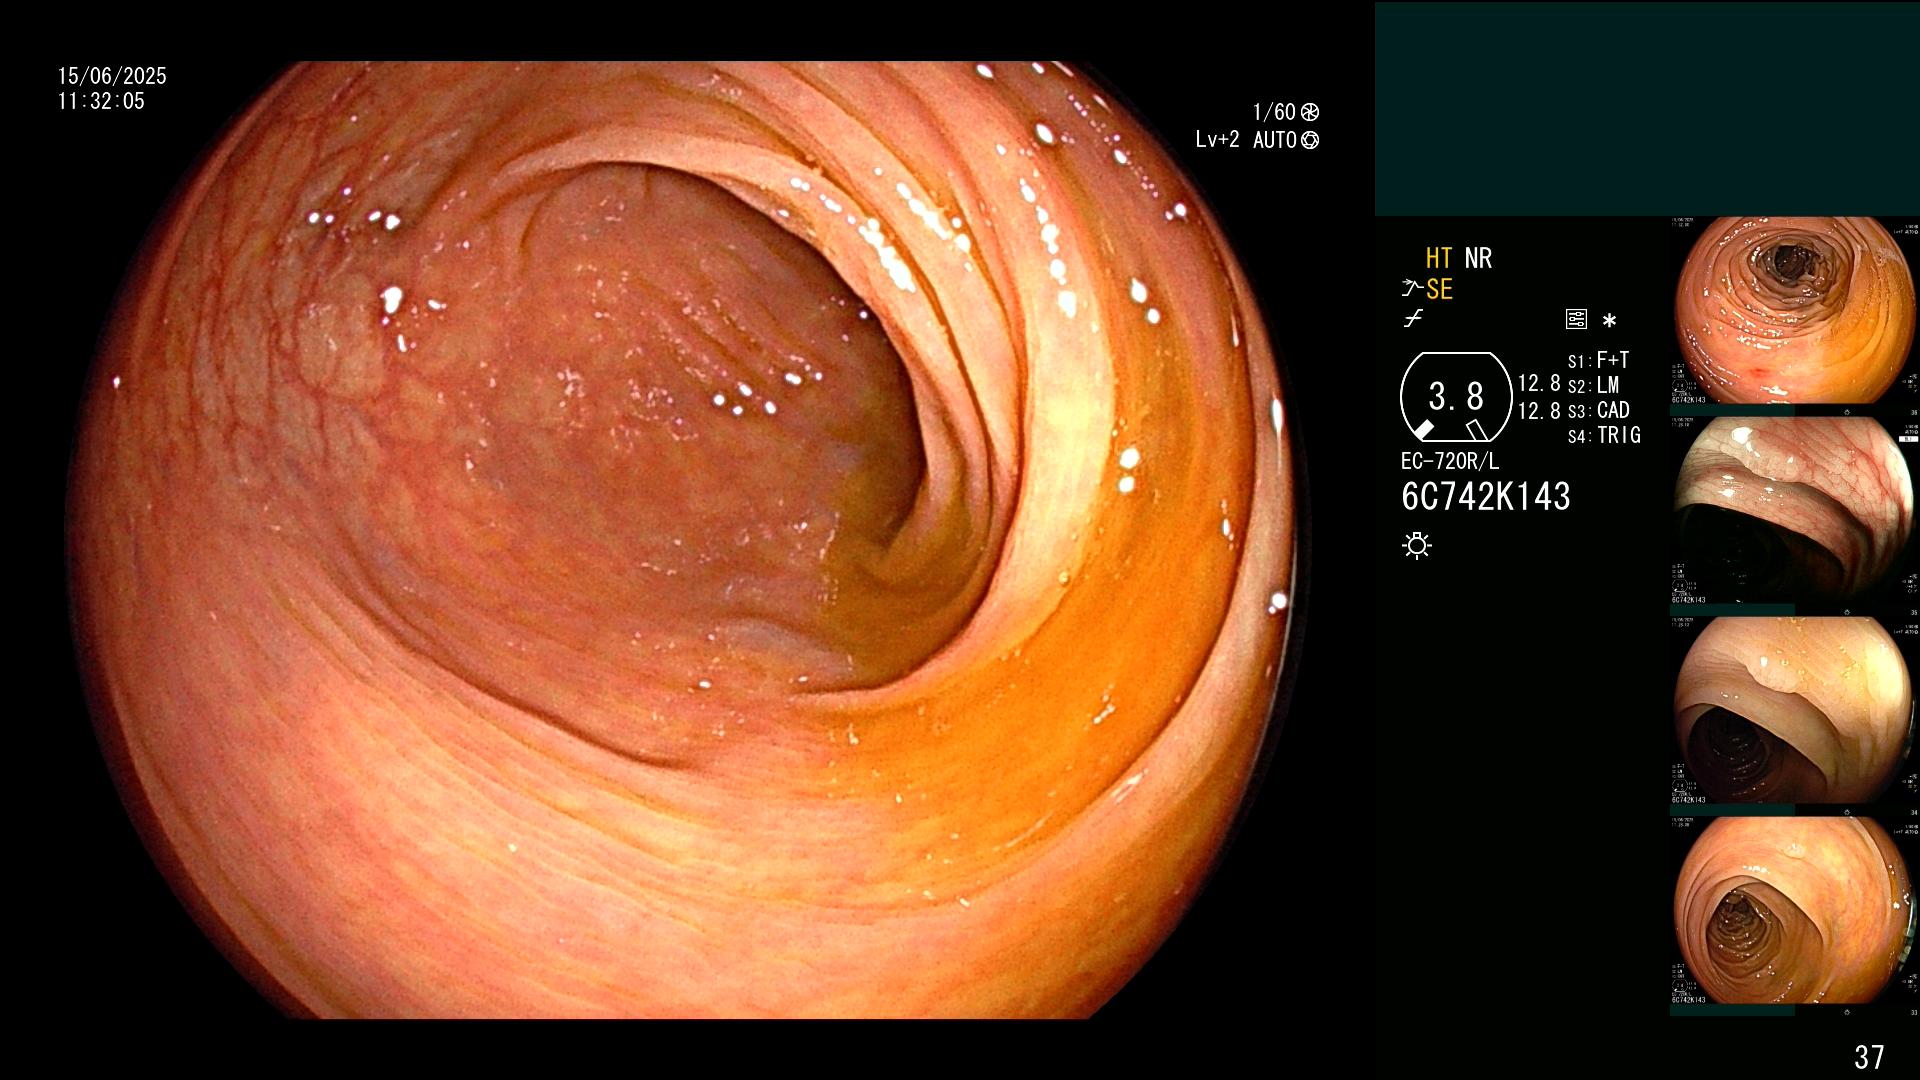Click the light source lamp icon
Viewport: 1920px width, 1080px height.
pyautogui.click(x=1417, y=545)
